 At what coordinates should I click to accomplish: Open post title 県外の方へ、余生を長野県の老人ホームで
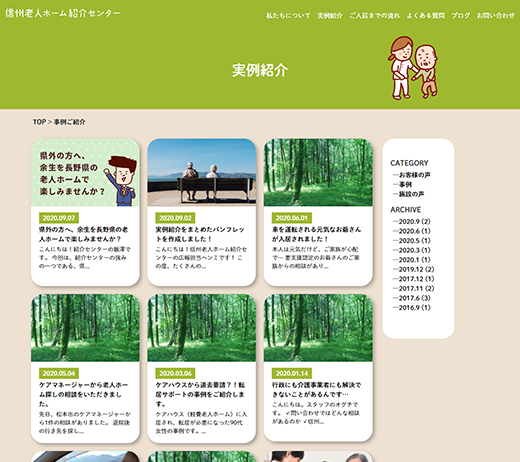click(84, 234)
